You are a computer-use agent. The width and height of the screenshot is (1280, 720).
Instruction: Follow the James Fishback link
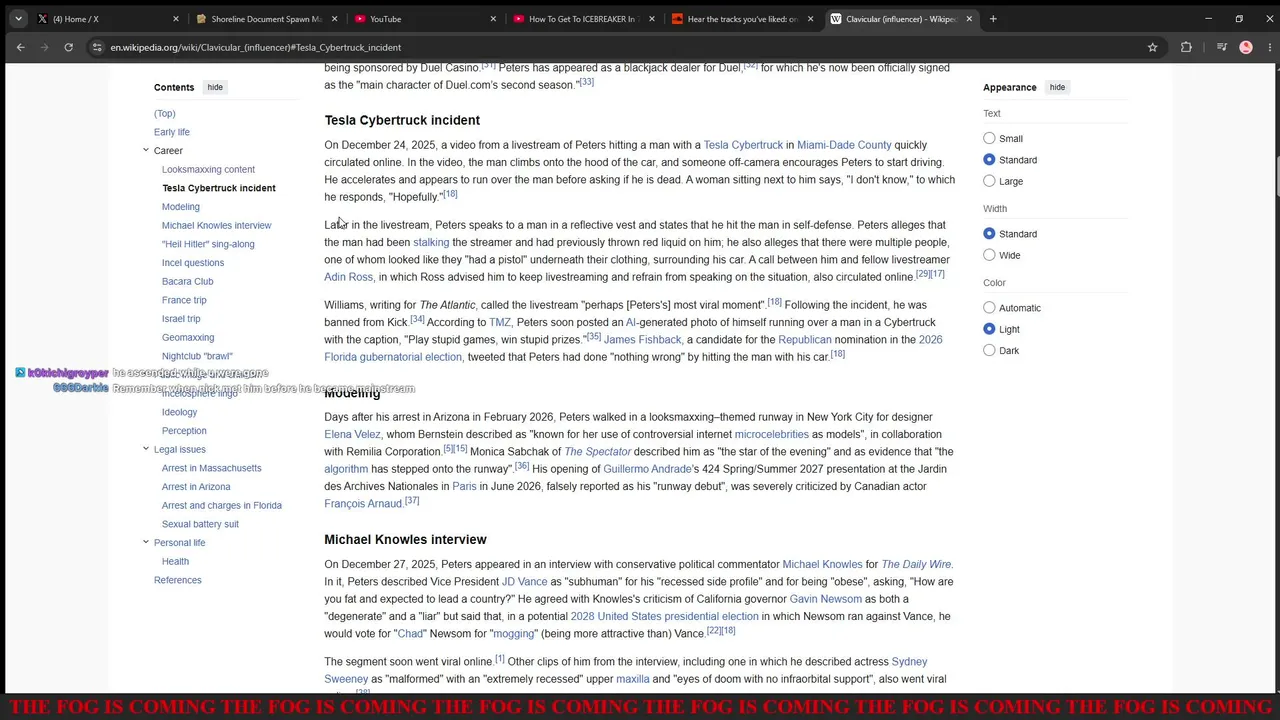click(642, 340)
